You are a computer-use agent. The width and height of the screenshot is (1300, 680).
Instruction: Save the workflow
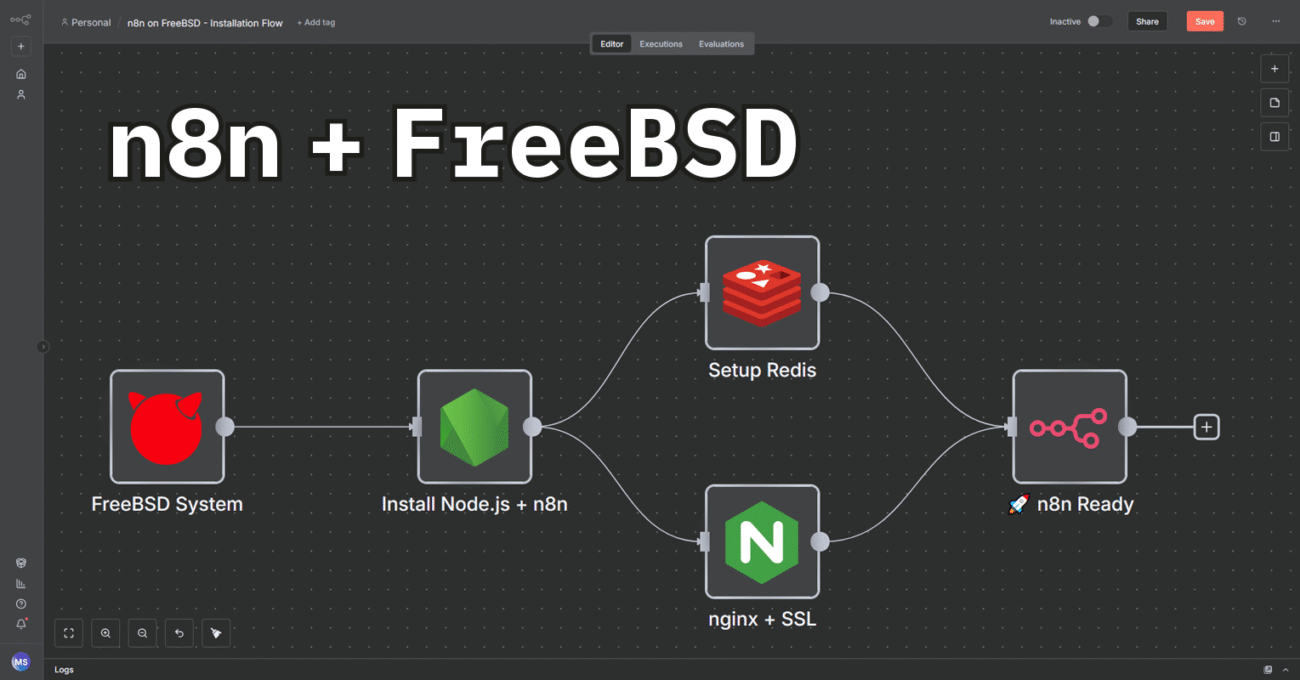(1204, 20)
